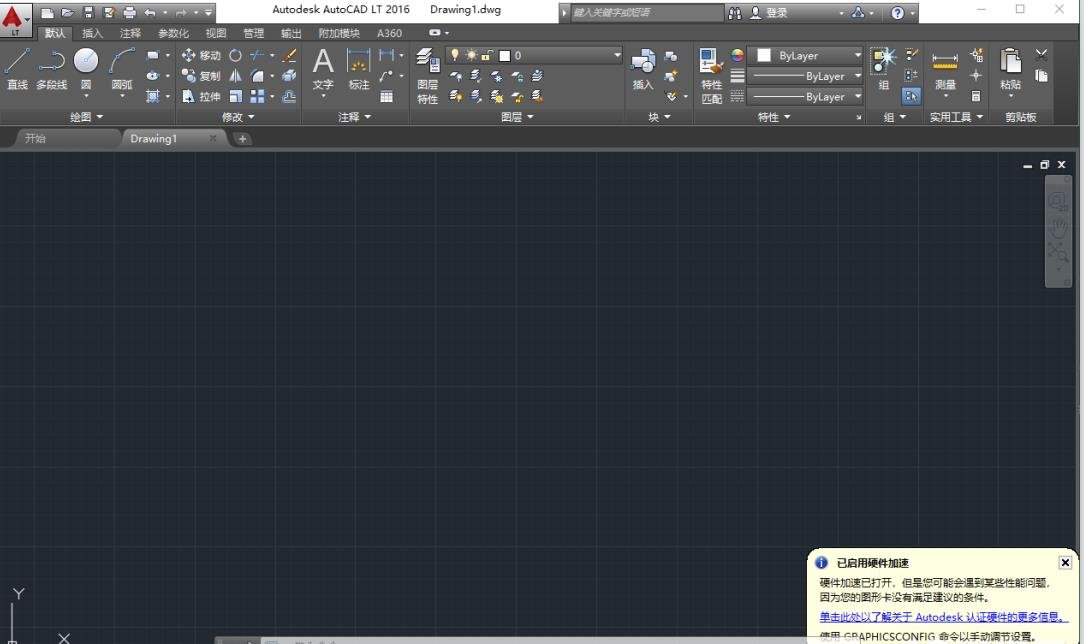The image size is (1084, 644).
Task: Click the Autodesk certified hardware link
Action: 944,616
